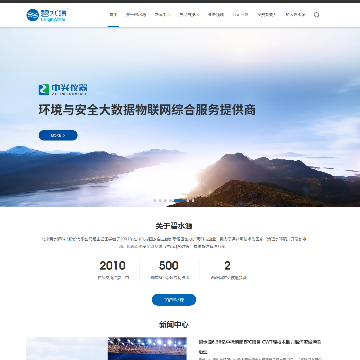Image resolution: width=360 pixels, height=360 pixels.
Task: Click the 新闻中心 section heading
Action: [x=174, y=324]
